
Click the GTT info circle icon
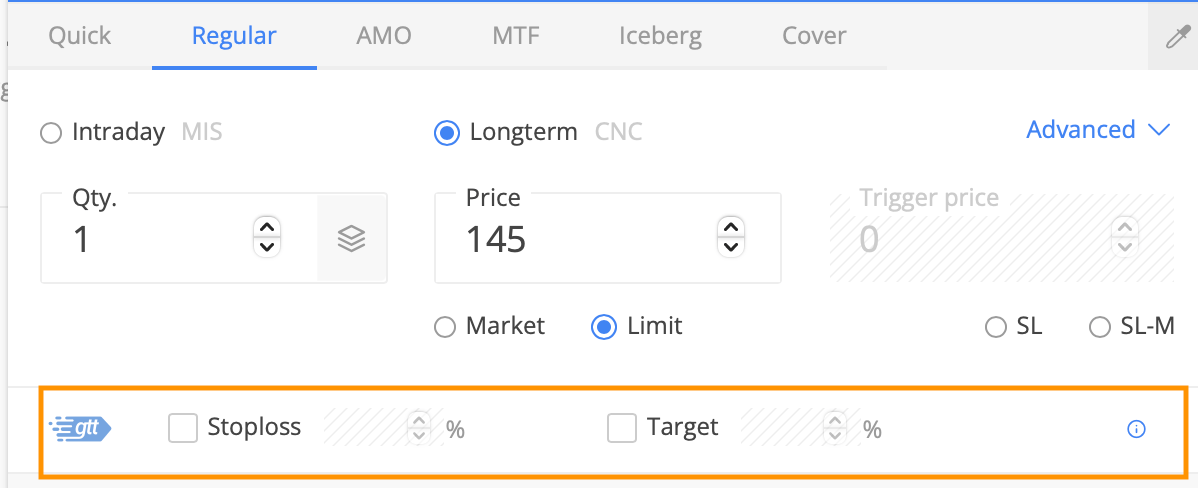[1136, 430]
